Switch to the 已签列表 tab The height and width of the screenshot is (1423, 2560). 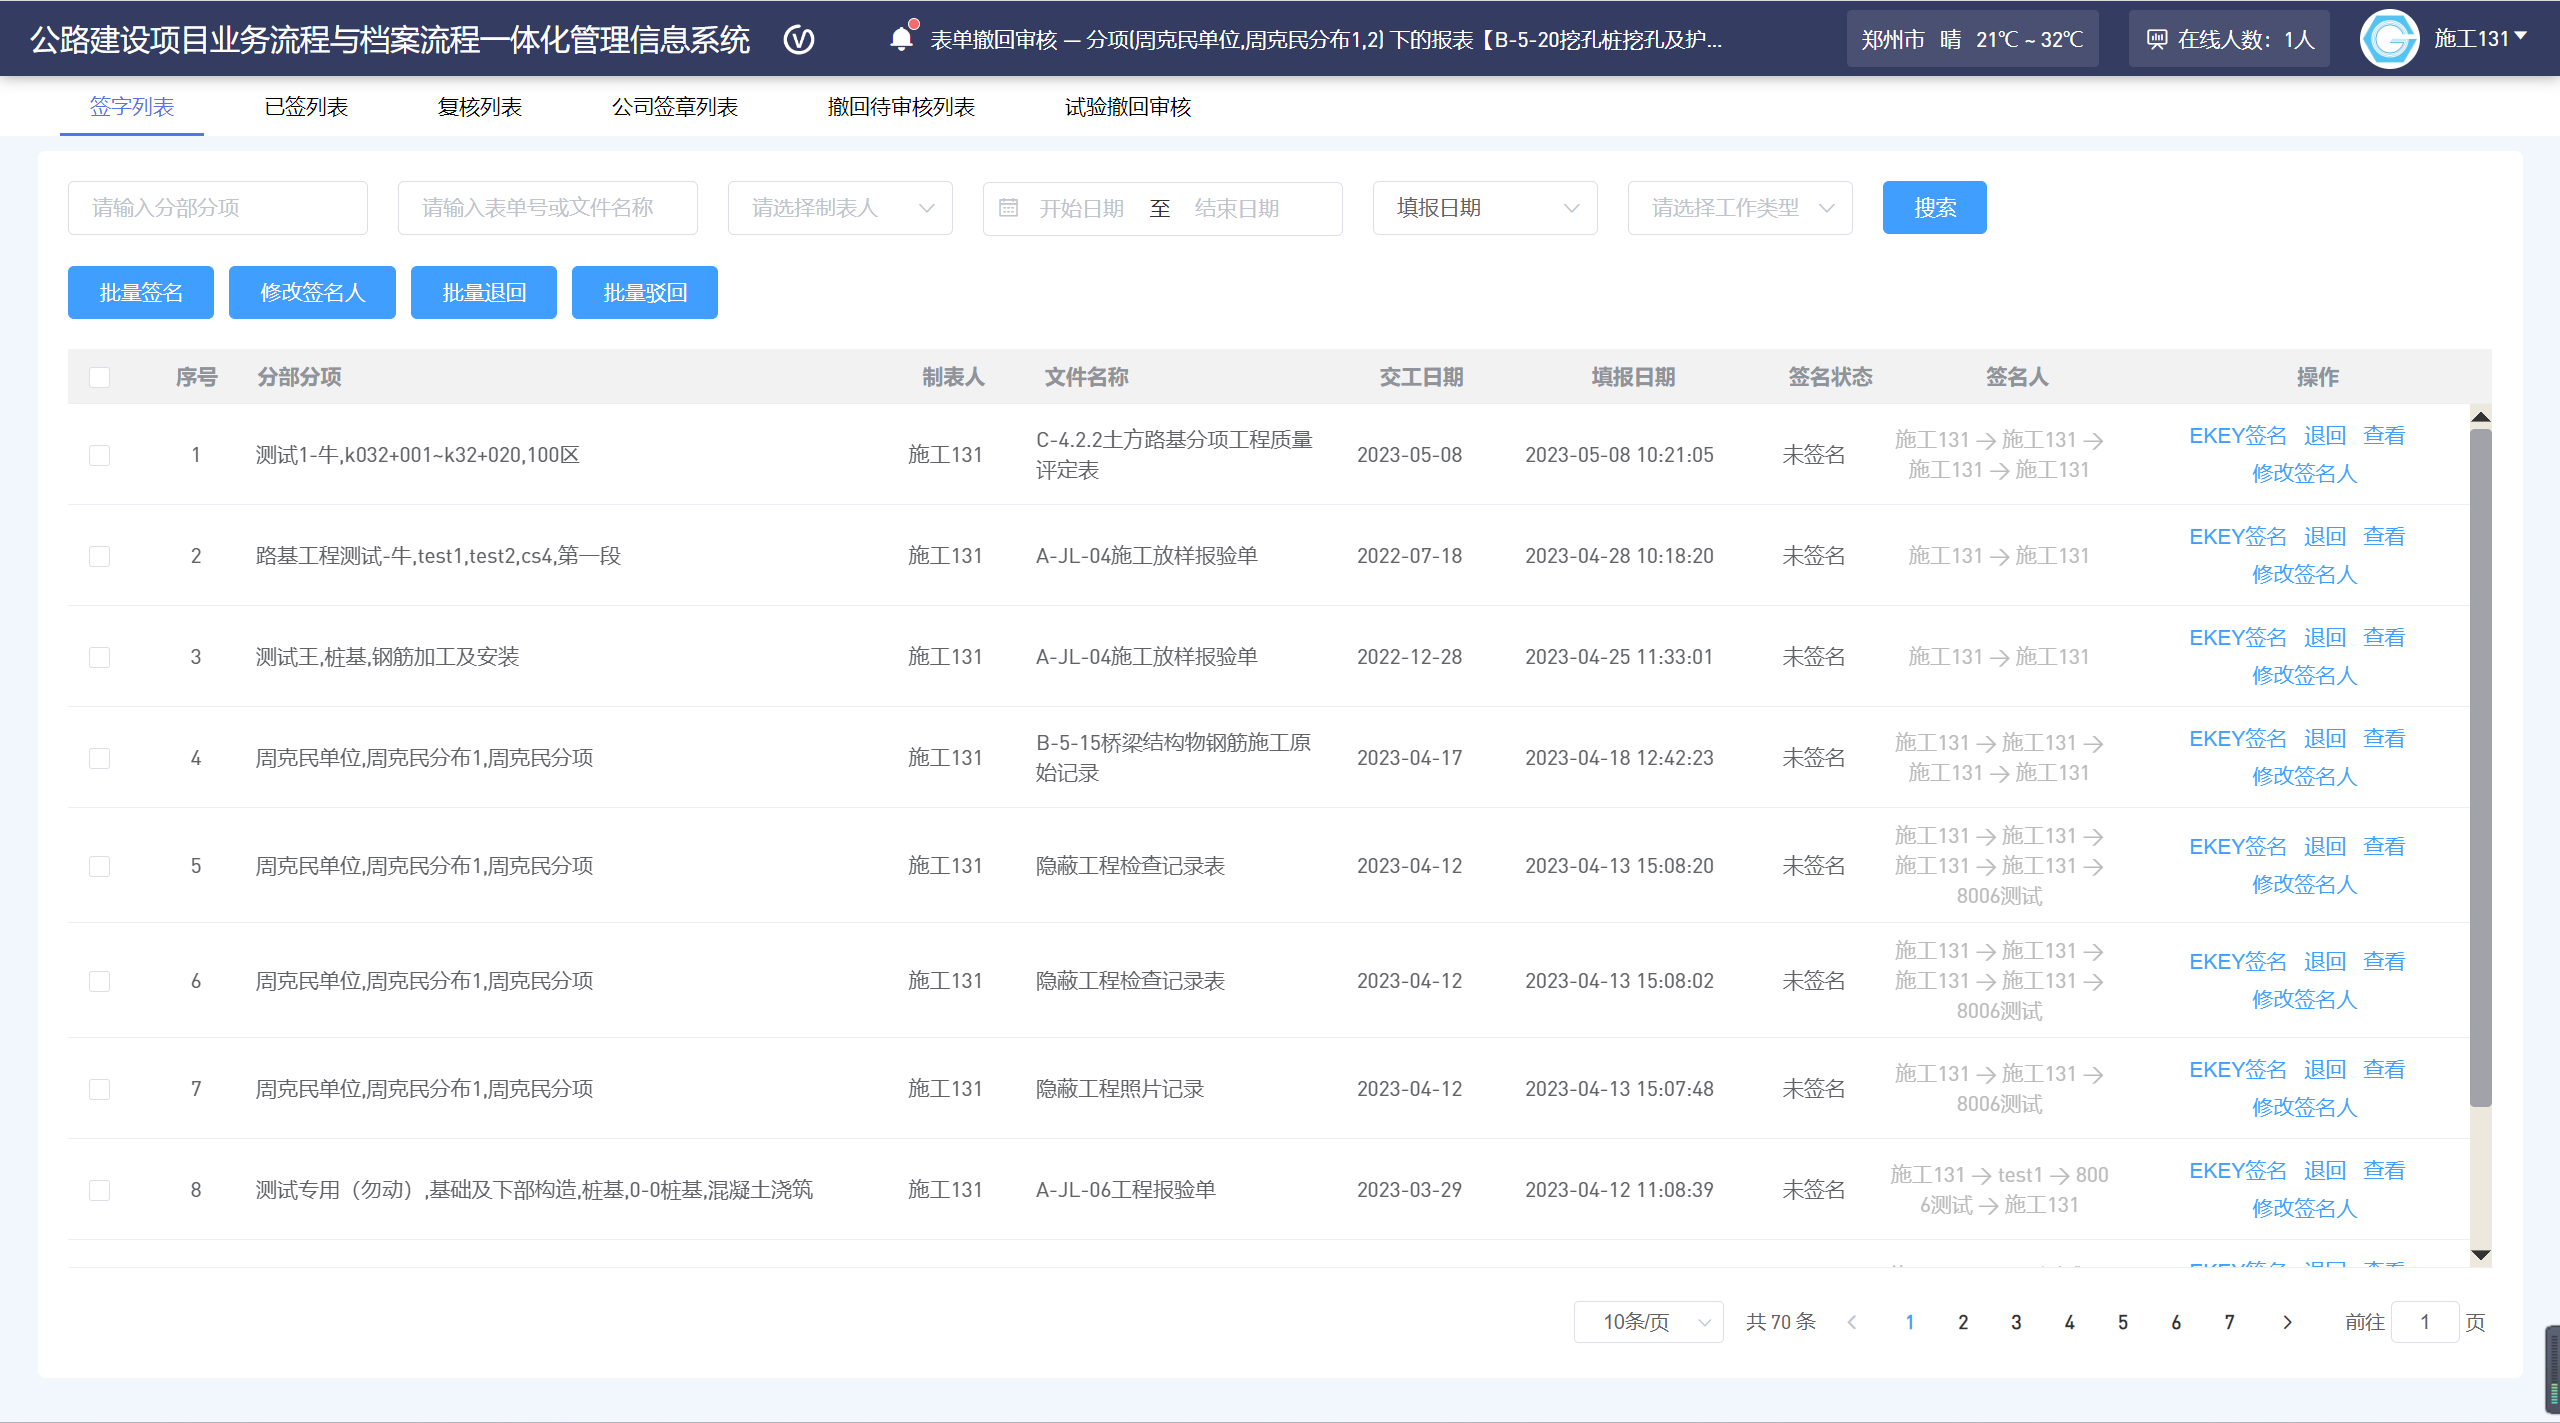pyautogui.click(x=306, y=107)
